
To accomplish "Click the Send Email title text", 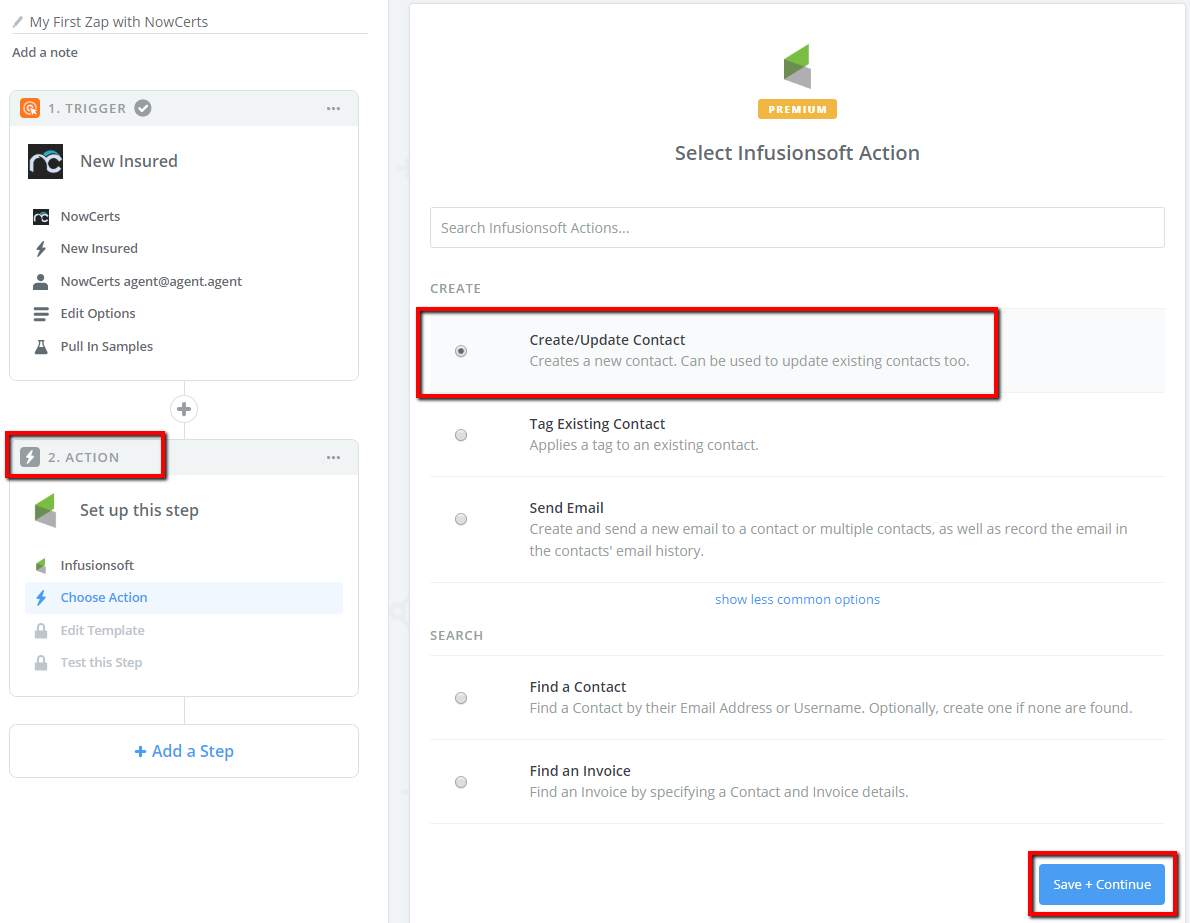I will [566, 508].
